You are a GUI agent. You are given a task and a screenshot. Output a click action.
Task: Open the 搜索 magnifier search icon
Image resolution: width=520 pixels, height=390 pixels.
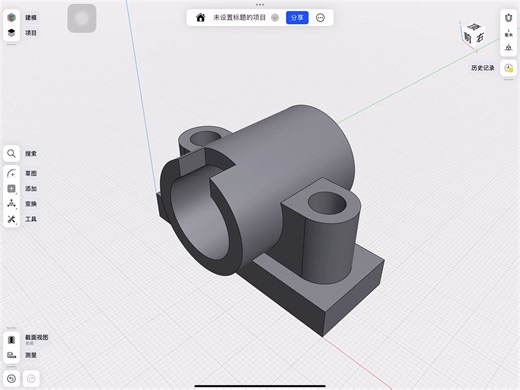point(11,154)
